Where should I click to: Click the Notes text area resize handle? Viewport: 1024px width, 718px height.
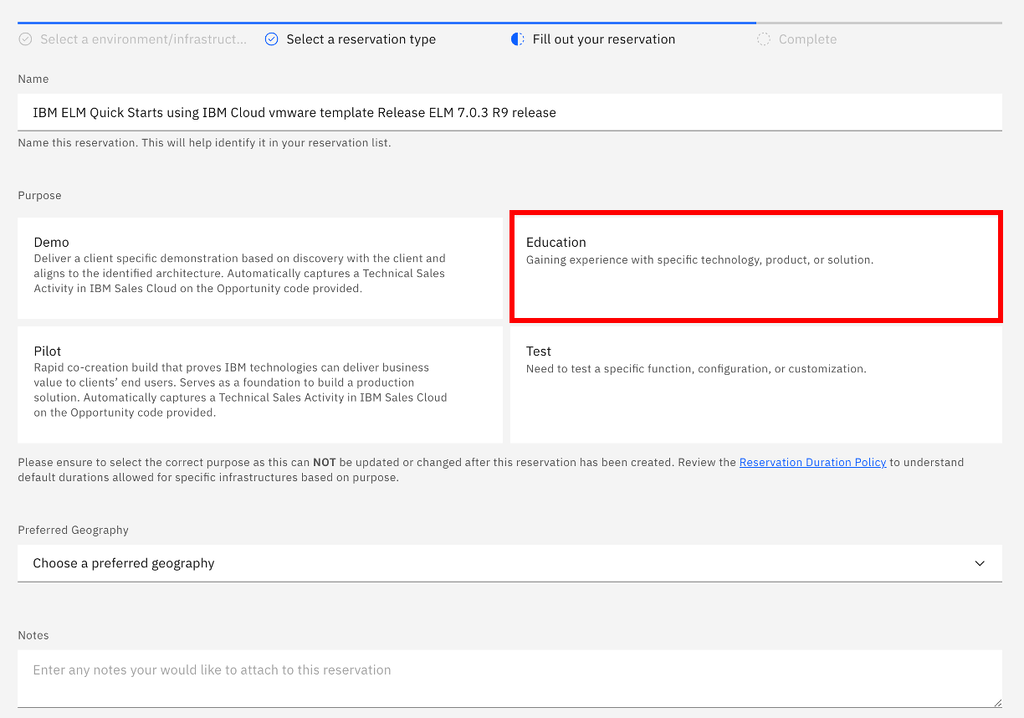click(x=997, y=702)
